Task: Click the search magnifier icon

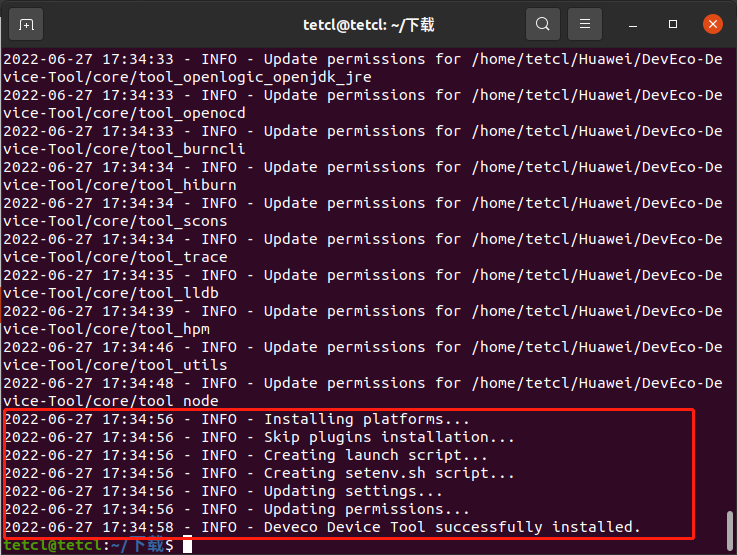Action: 542,24
